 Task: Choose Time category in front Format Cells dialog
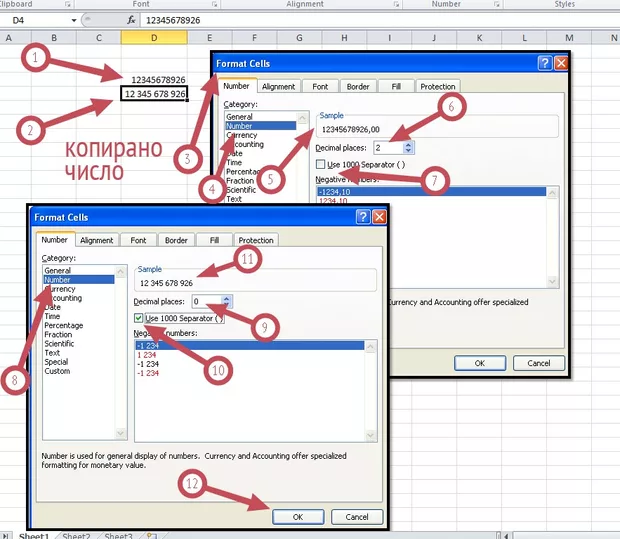(52, 316)
